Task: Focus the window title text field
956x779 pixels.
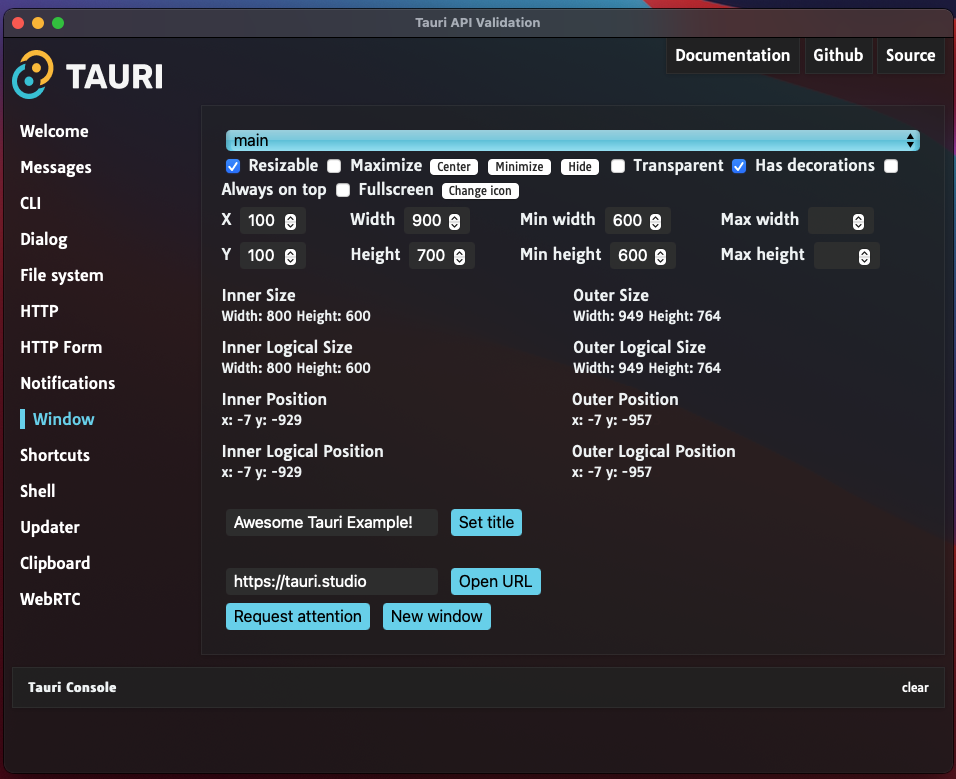Action: pos(332,522)
